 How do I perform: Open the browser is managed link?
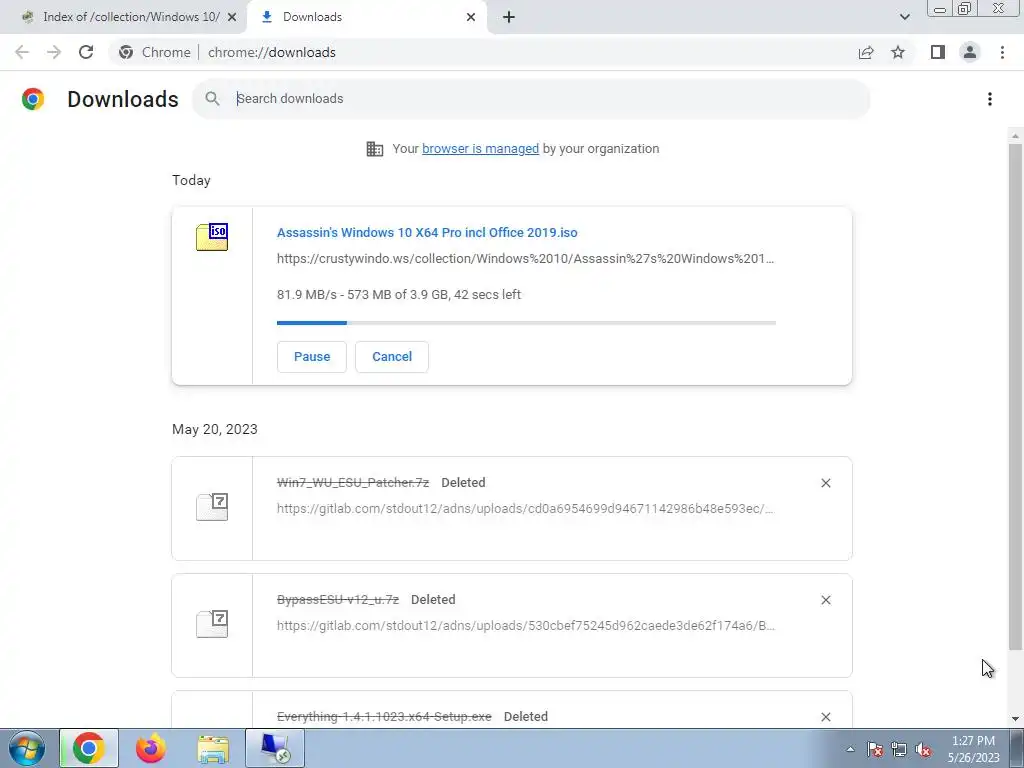pyautogui.click(x=480, y=149)
